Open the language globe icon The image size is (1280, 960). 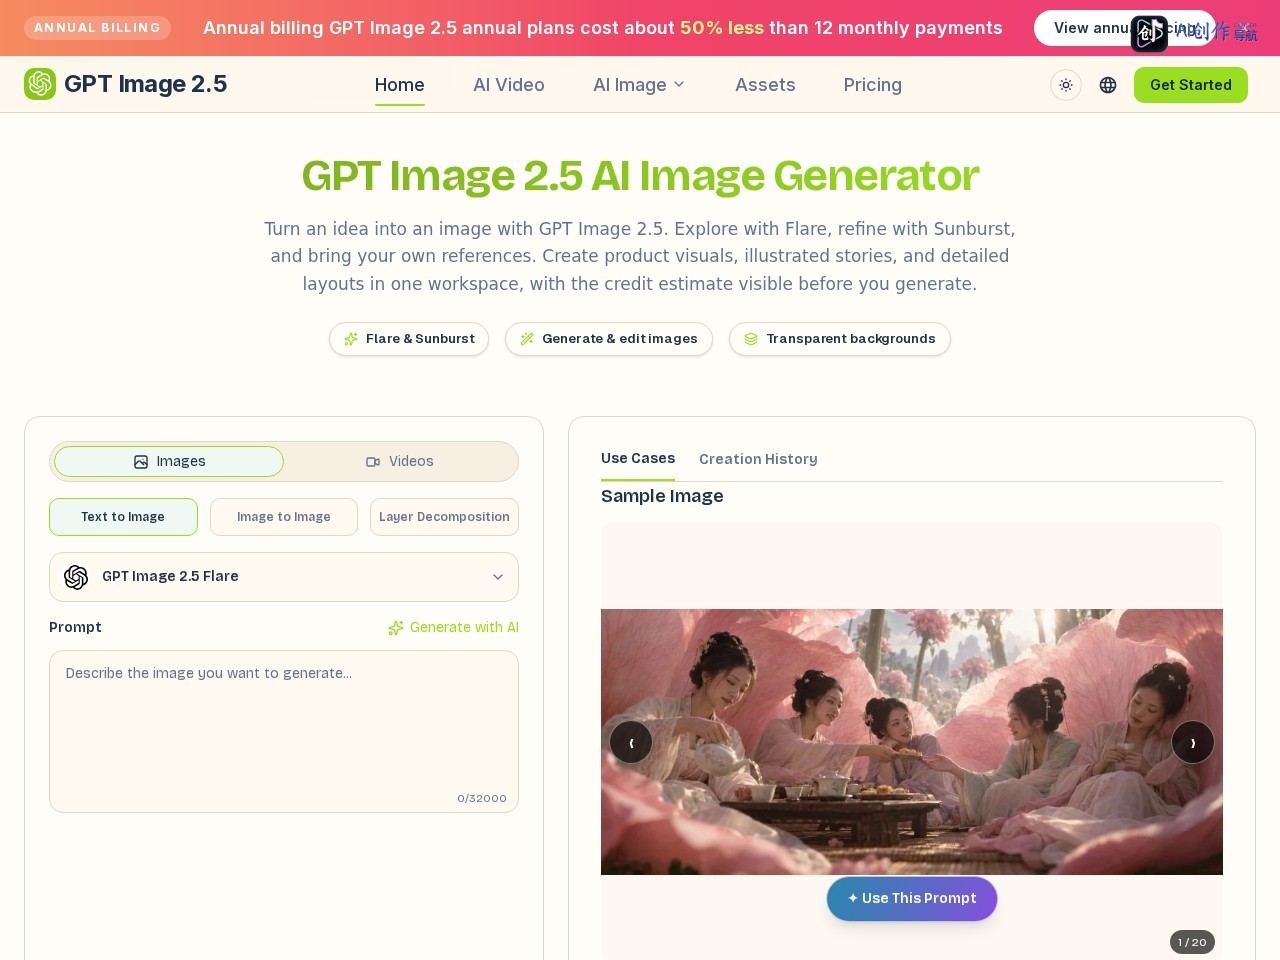click(1108, 85)
